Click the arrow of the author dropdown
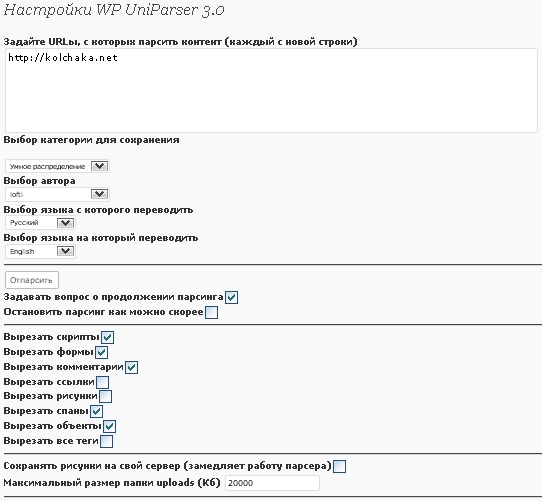 point(100,194)
